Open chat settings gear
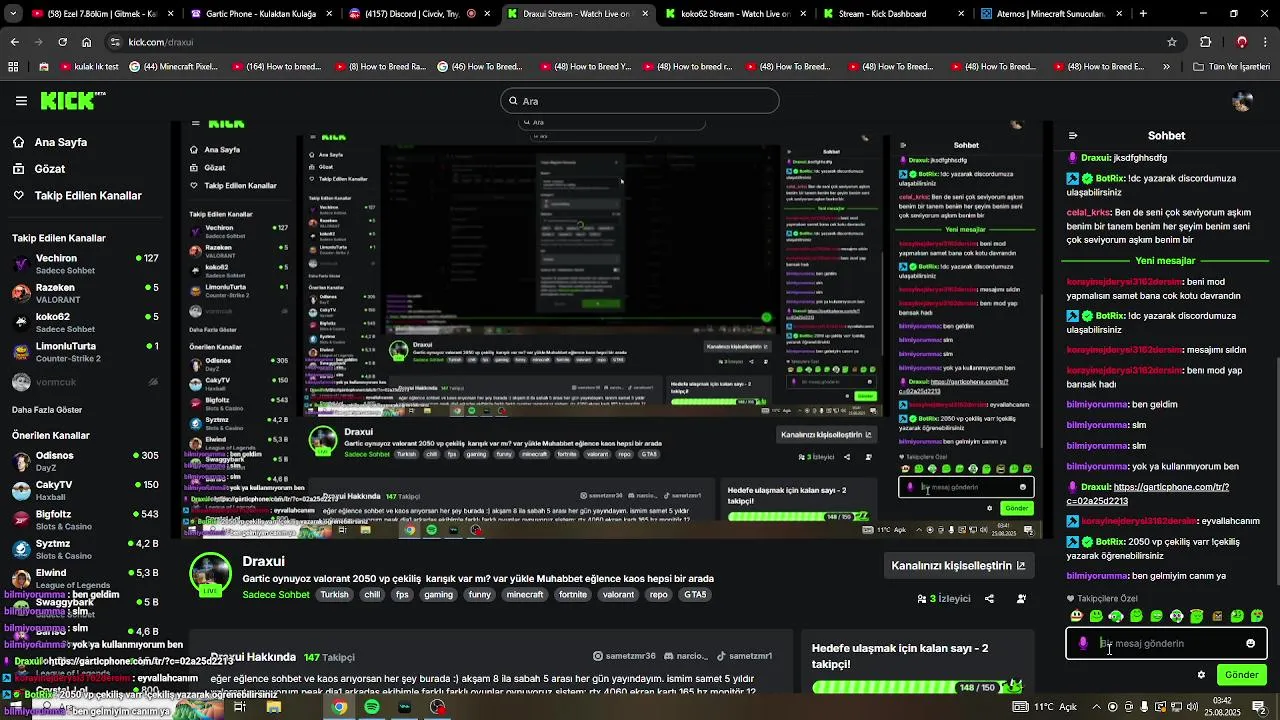The image size is (1280, 720). pos(1201,675)
